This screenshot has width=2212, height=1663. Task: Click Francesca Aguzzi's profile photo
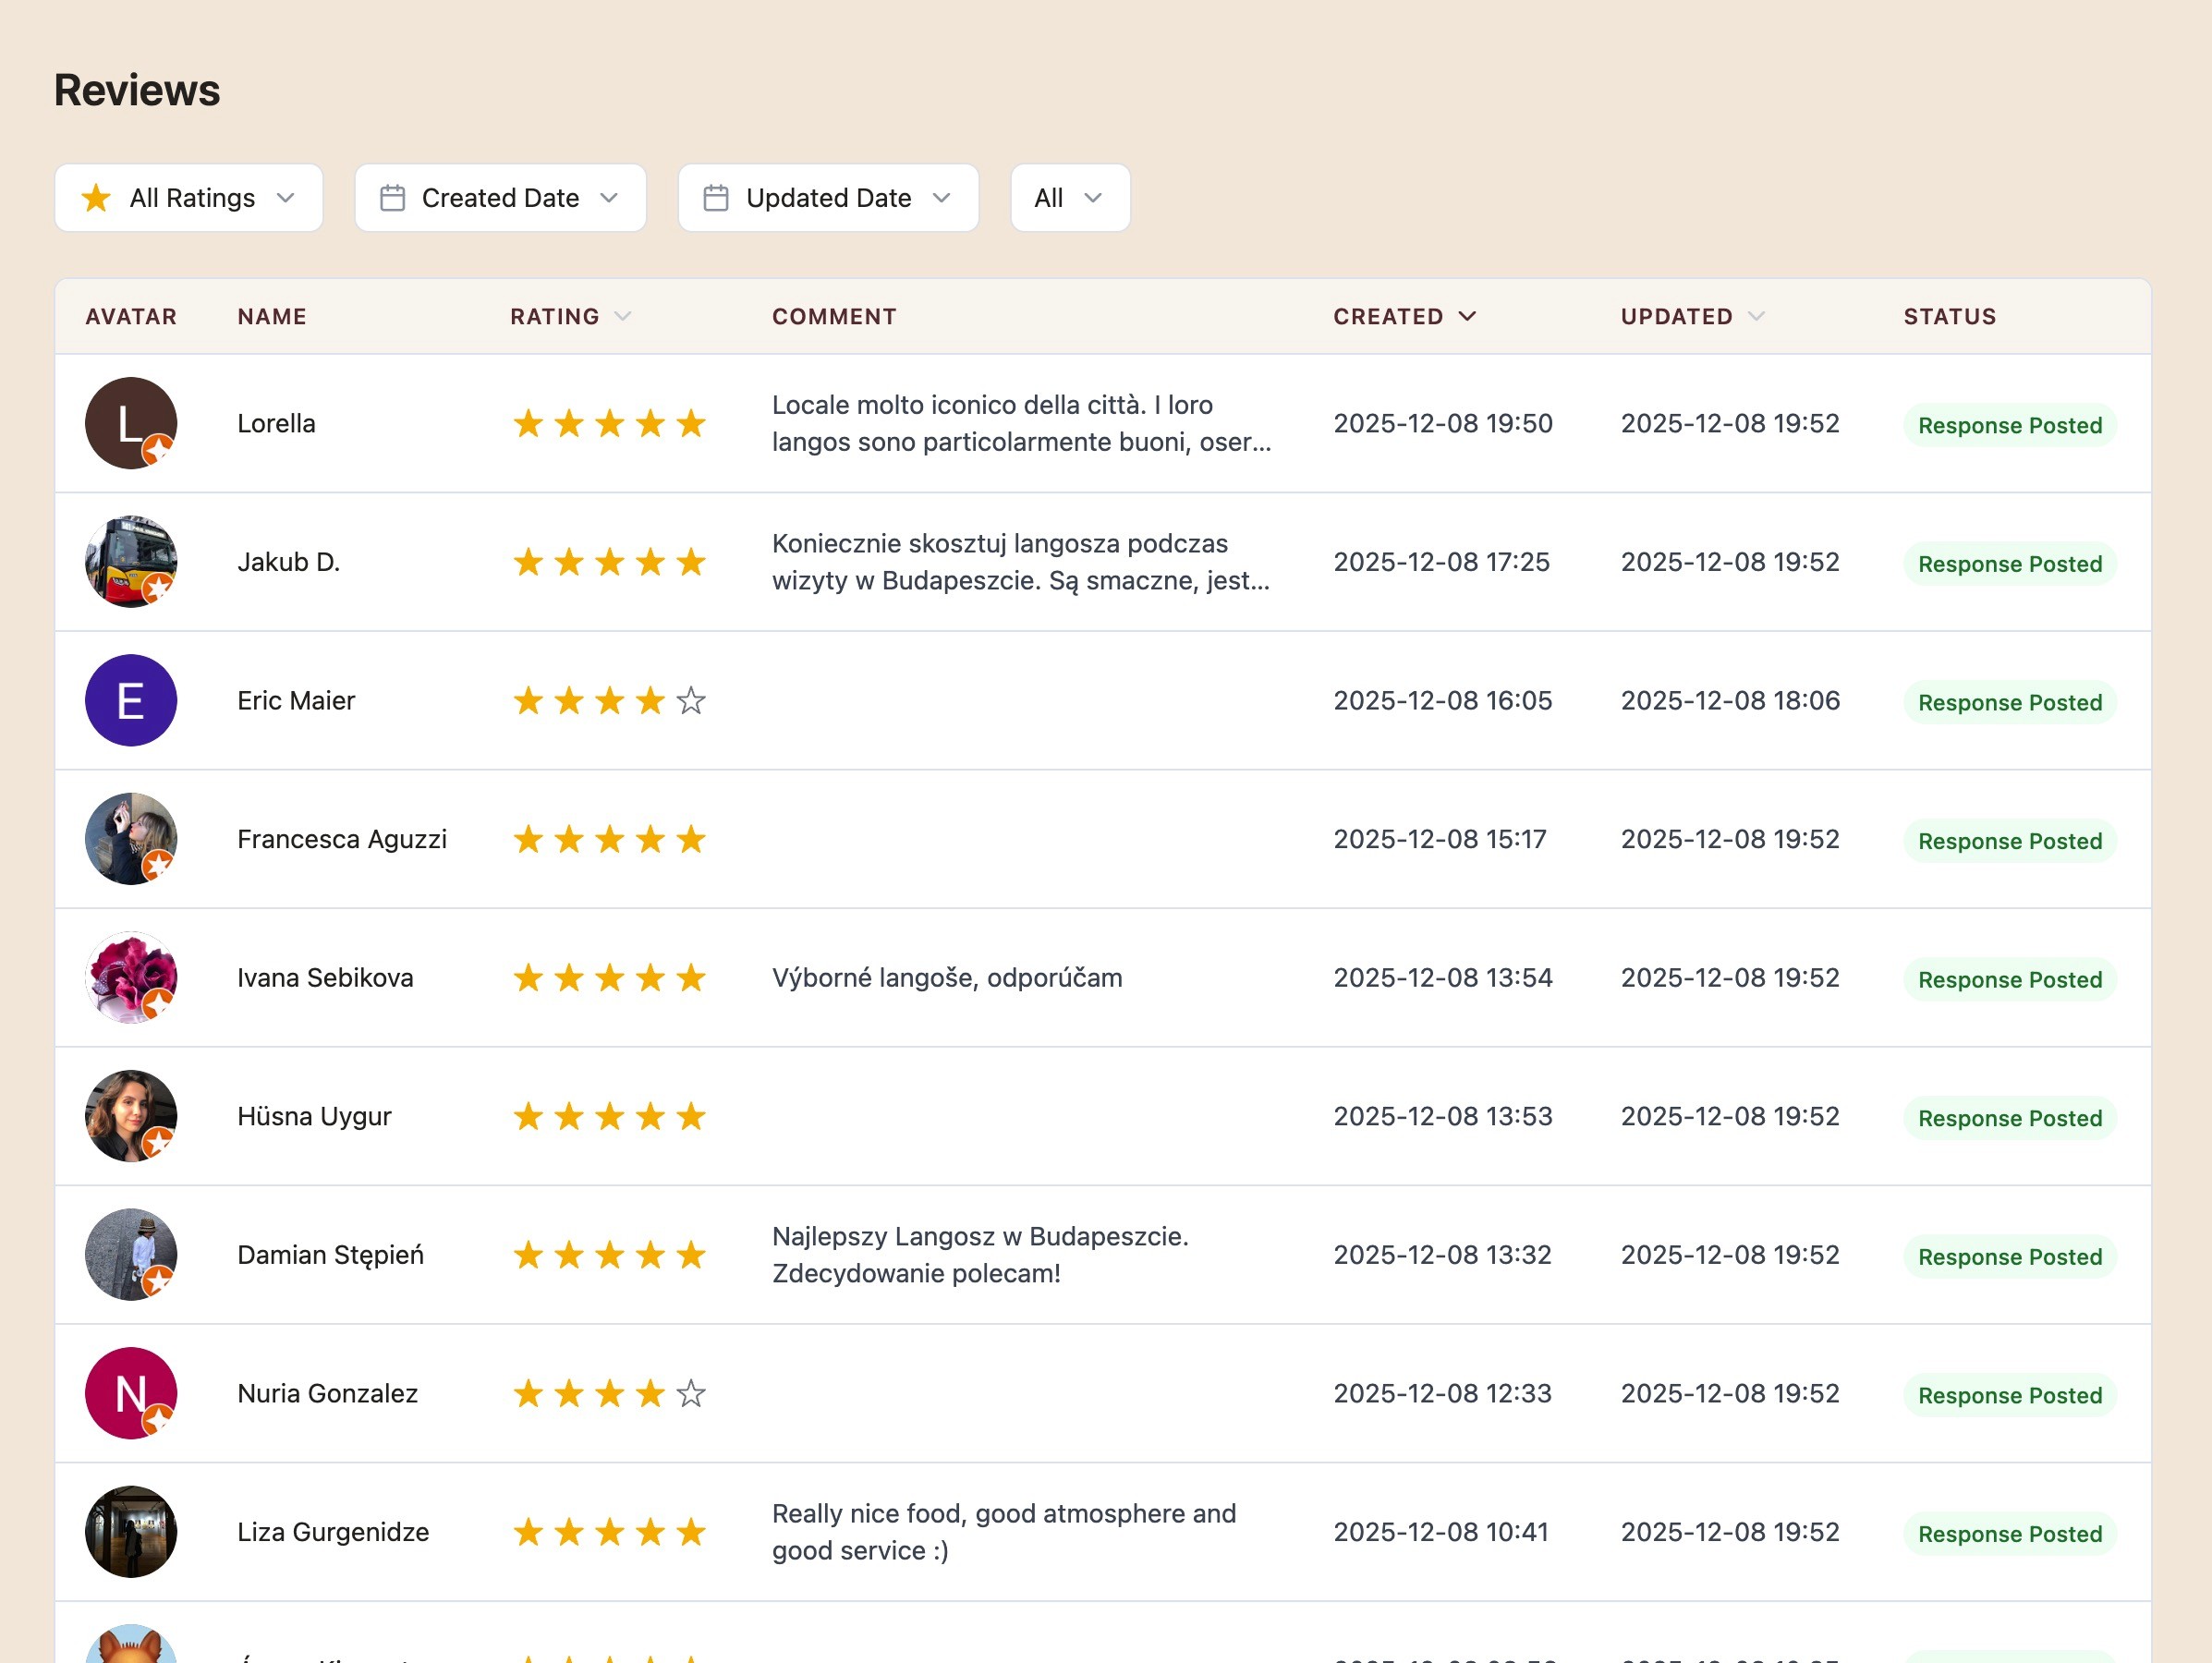click(131, 839)
